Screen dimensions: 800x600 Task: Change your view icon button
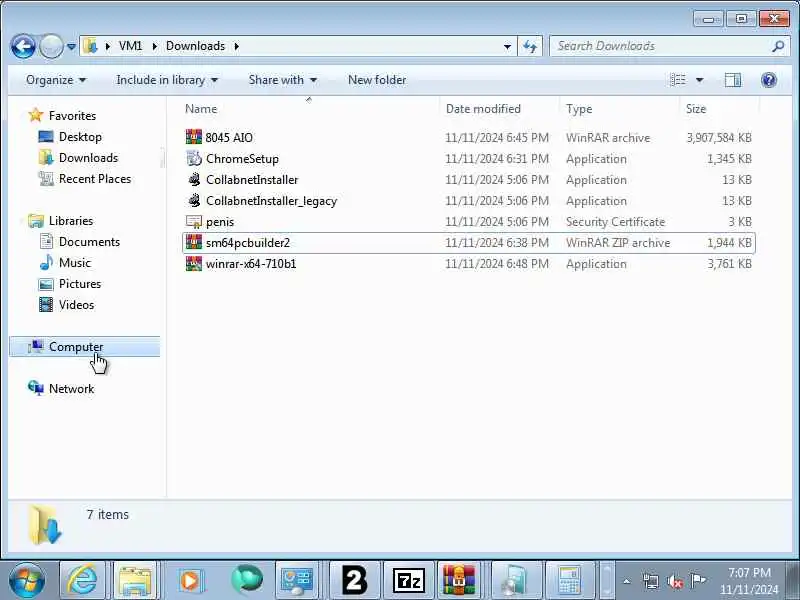pyautogui.click(x=678, y=80)
